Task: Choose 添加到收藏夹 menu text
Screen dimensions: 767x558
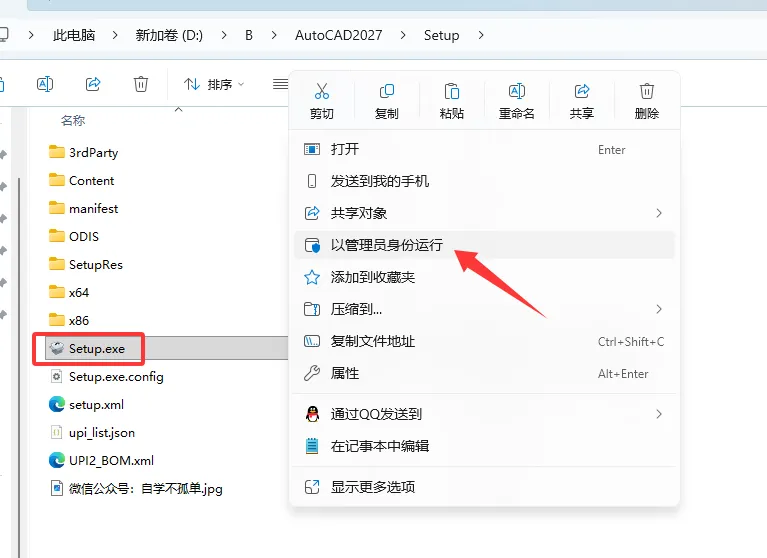Action: click(373, 277)
